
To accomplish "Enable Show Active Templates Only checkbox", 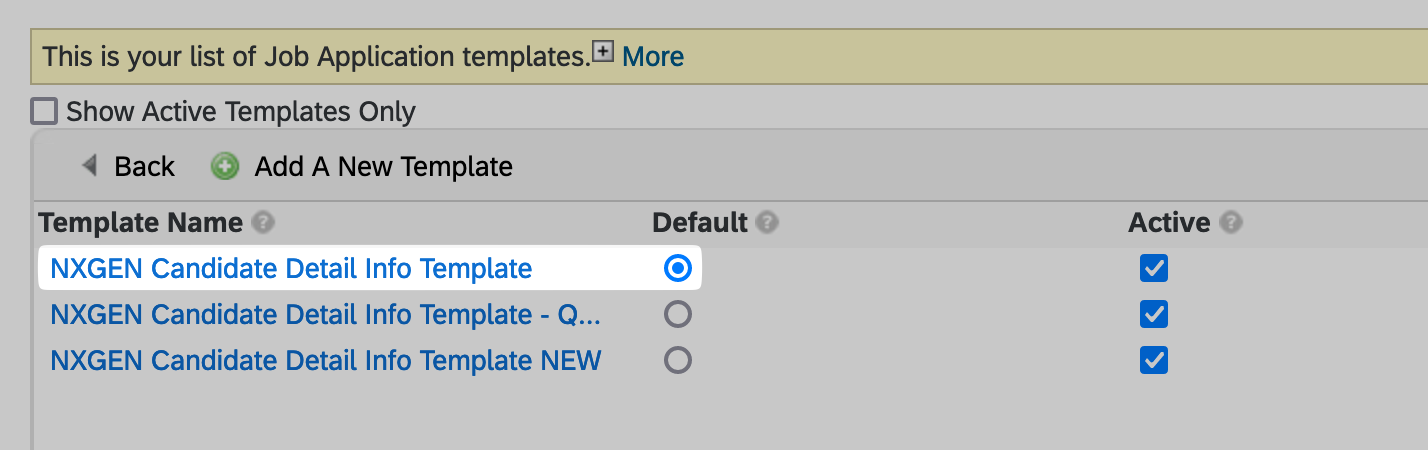I will [x=45, y=110].
